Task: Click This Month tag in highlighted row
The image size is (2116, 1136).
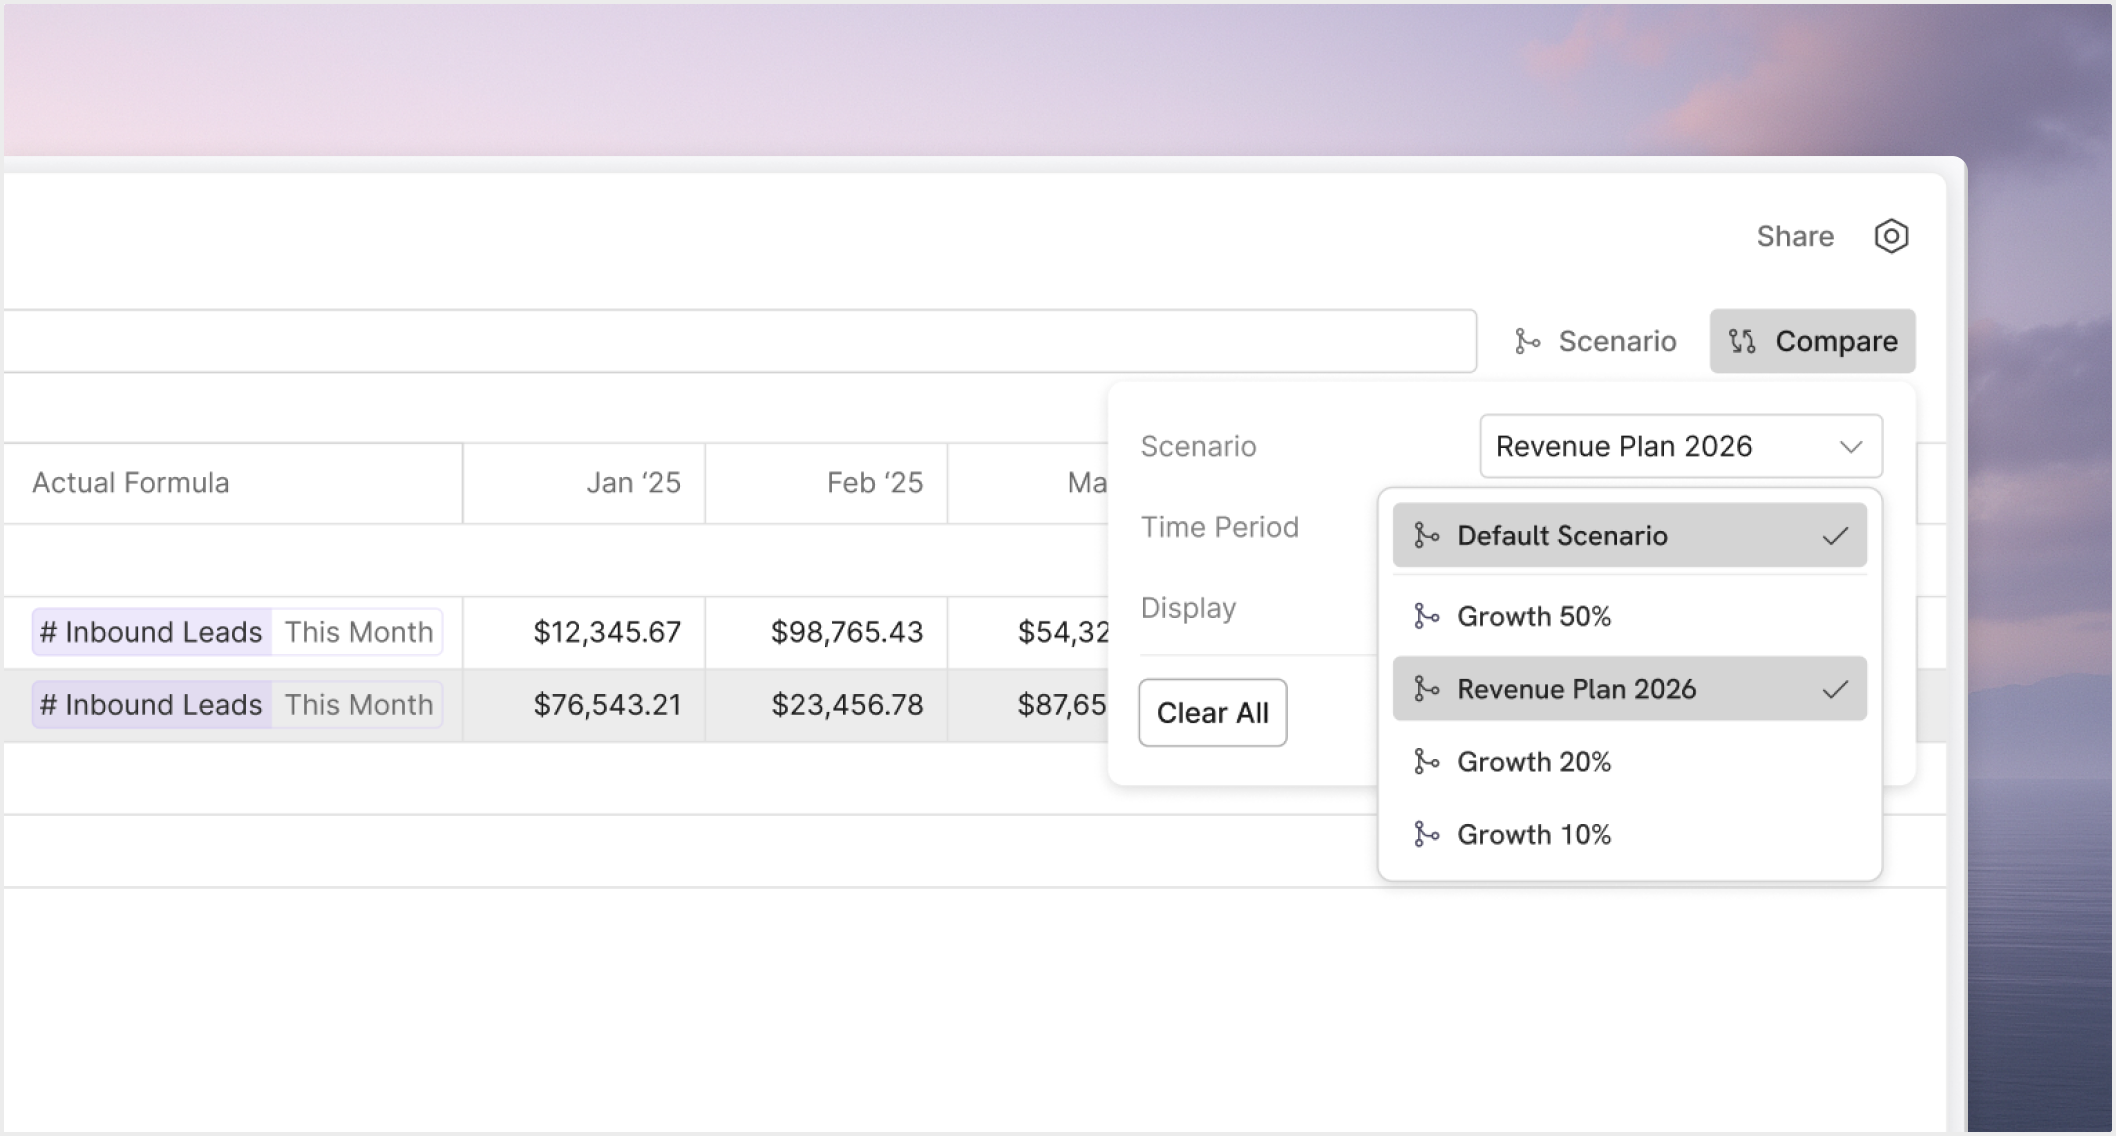Action: (x=358, y=705)
